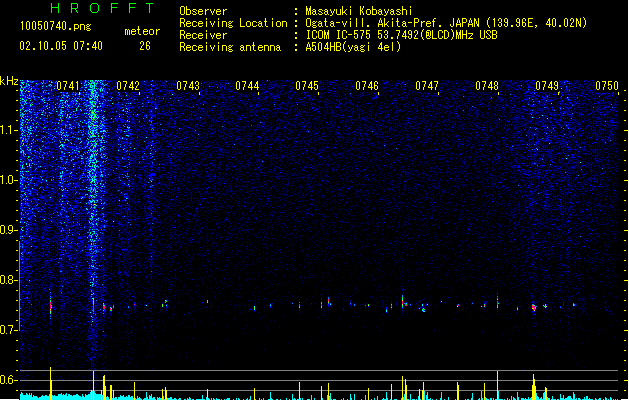Click the 0.8 kHz axis label

tap(8, 280)
